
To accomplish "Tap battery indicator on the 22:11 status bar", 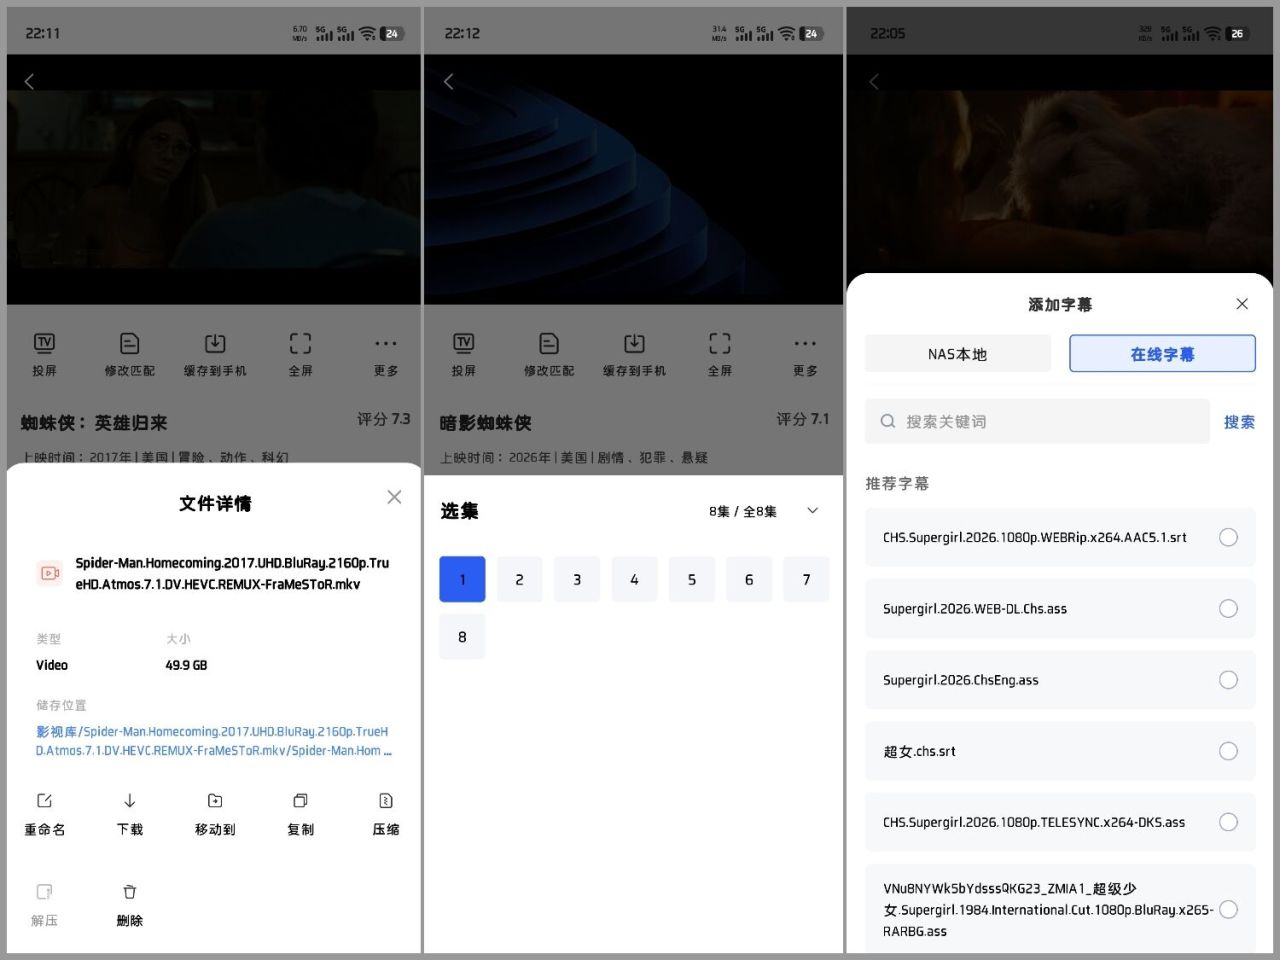I will coord(392,33).
